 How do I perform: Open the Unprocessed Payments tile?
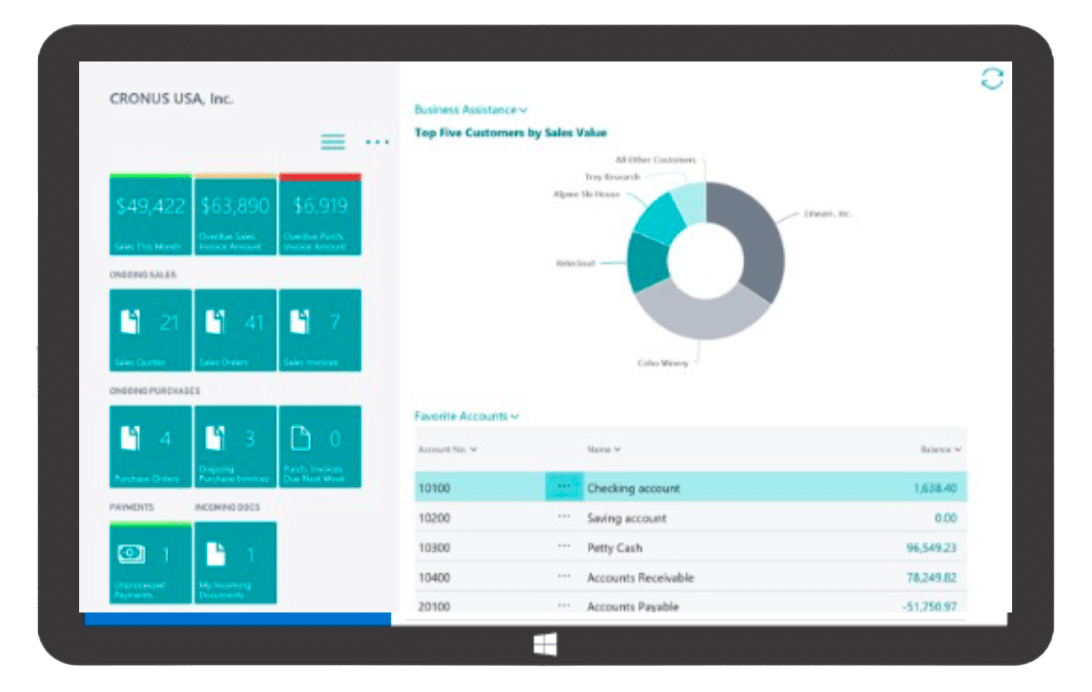pos(150,563)
